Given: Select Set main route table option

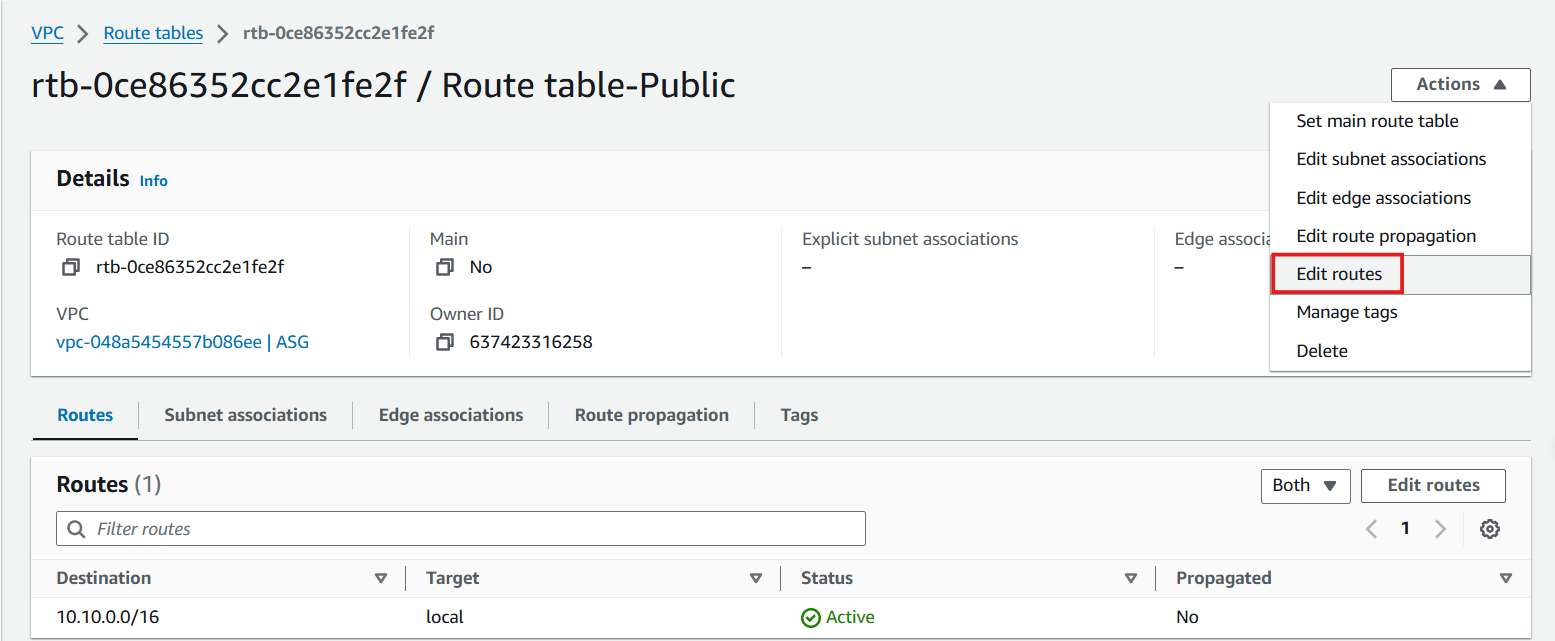Looking at the screenshot, I should click(x=1377, y=120).
